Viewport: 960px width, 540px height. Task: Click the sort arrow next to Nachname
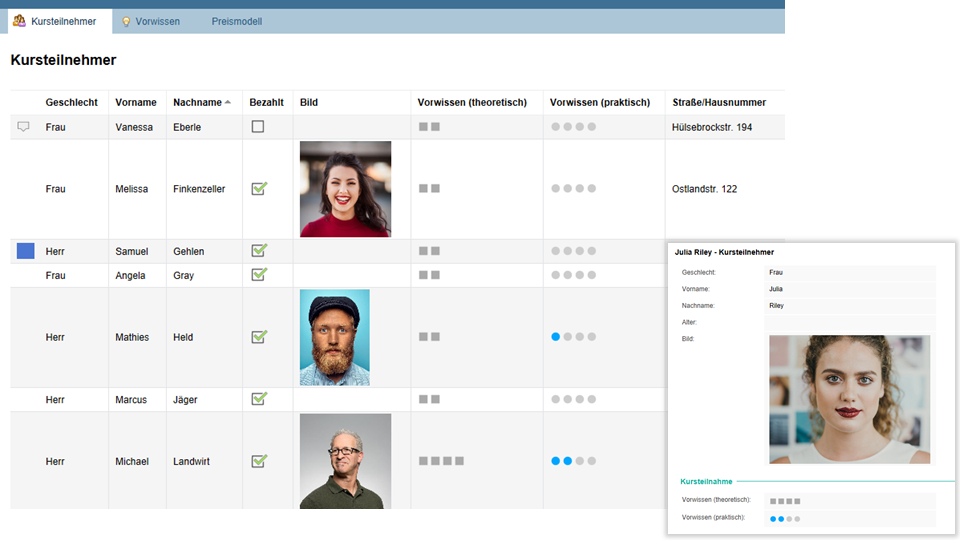pos(228,102)
